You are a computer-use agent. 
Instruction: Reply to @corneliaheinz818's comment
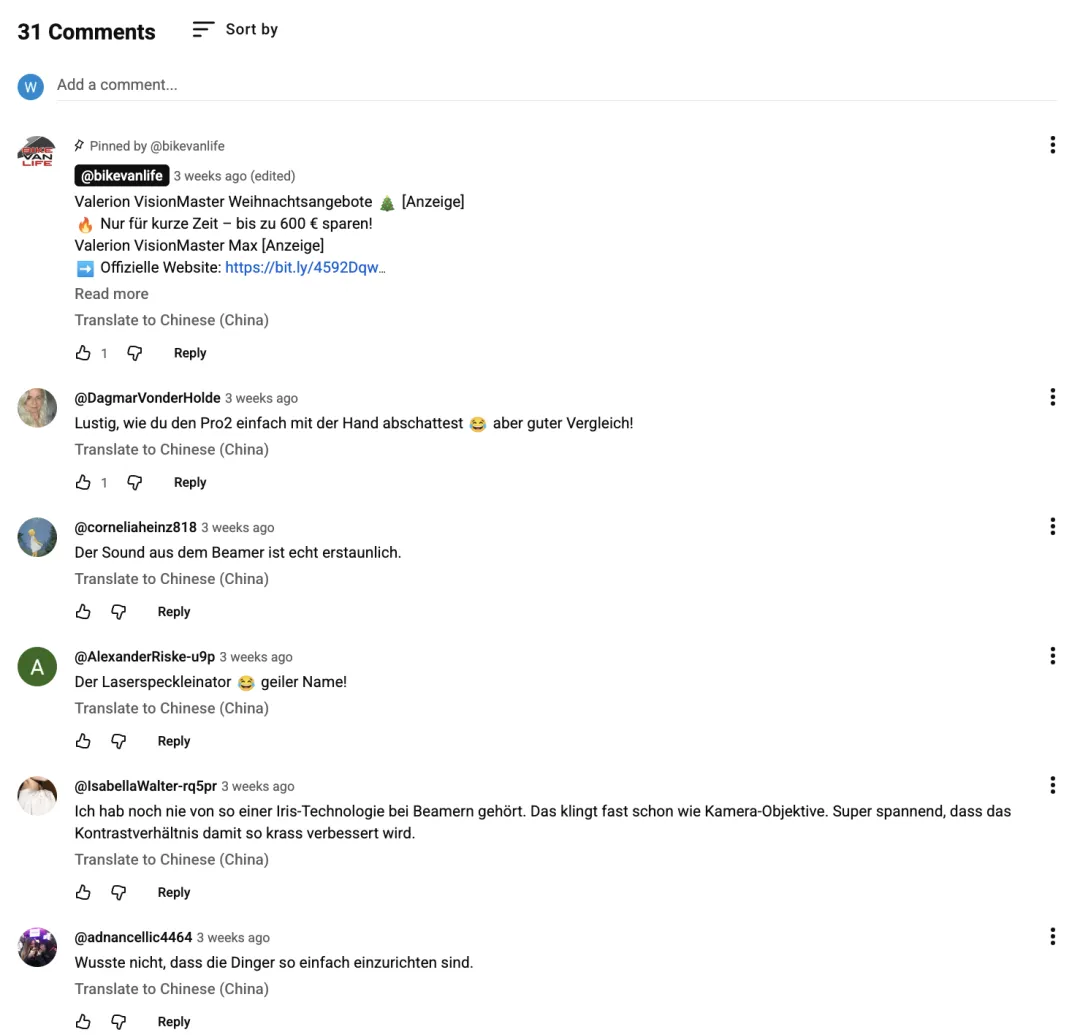(174, 612)
